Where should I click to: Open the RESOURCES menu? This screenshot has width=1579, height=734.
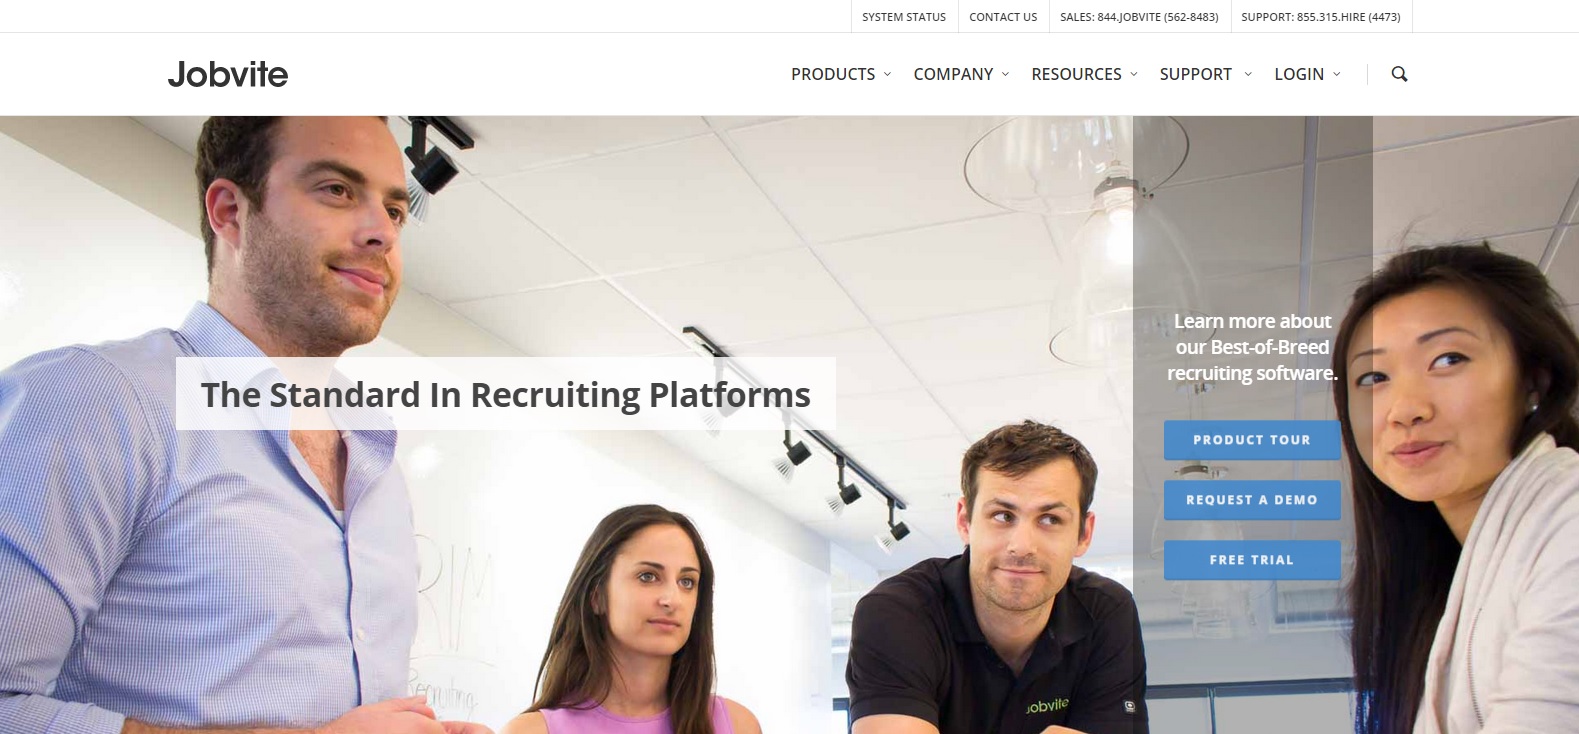[x=1076, y=74]
